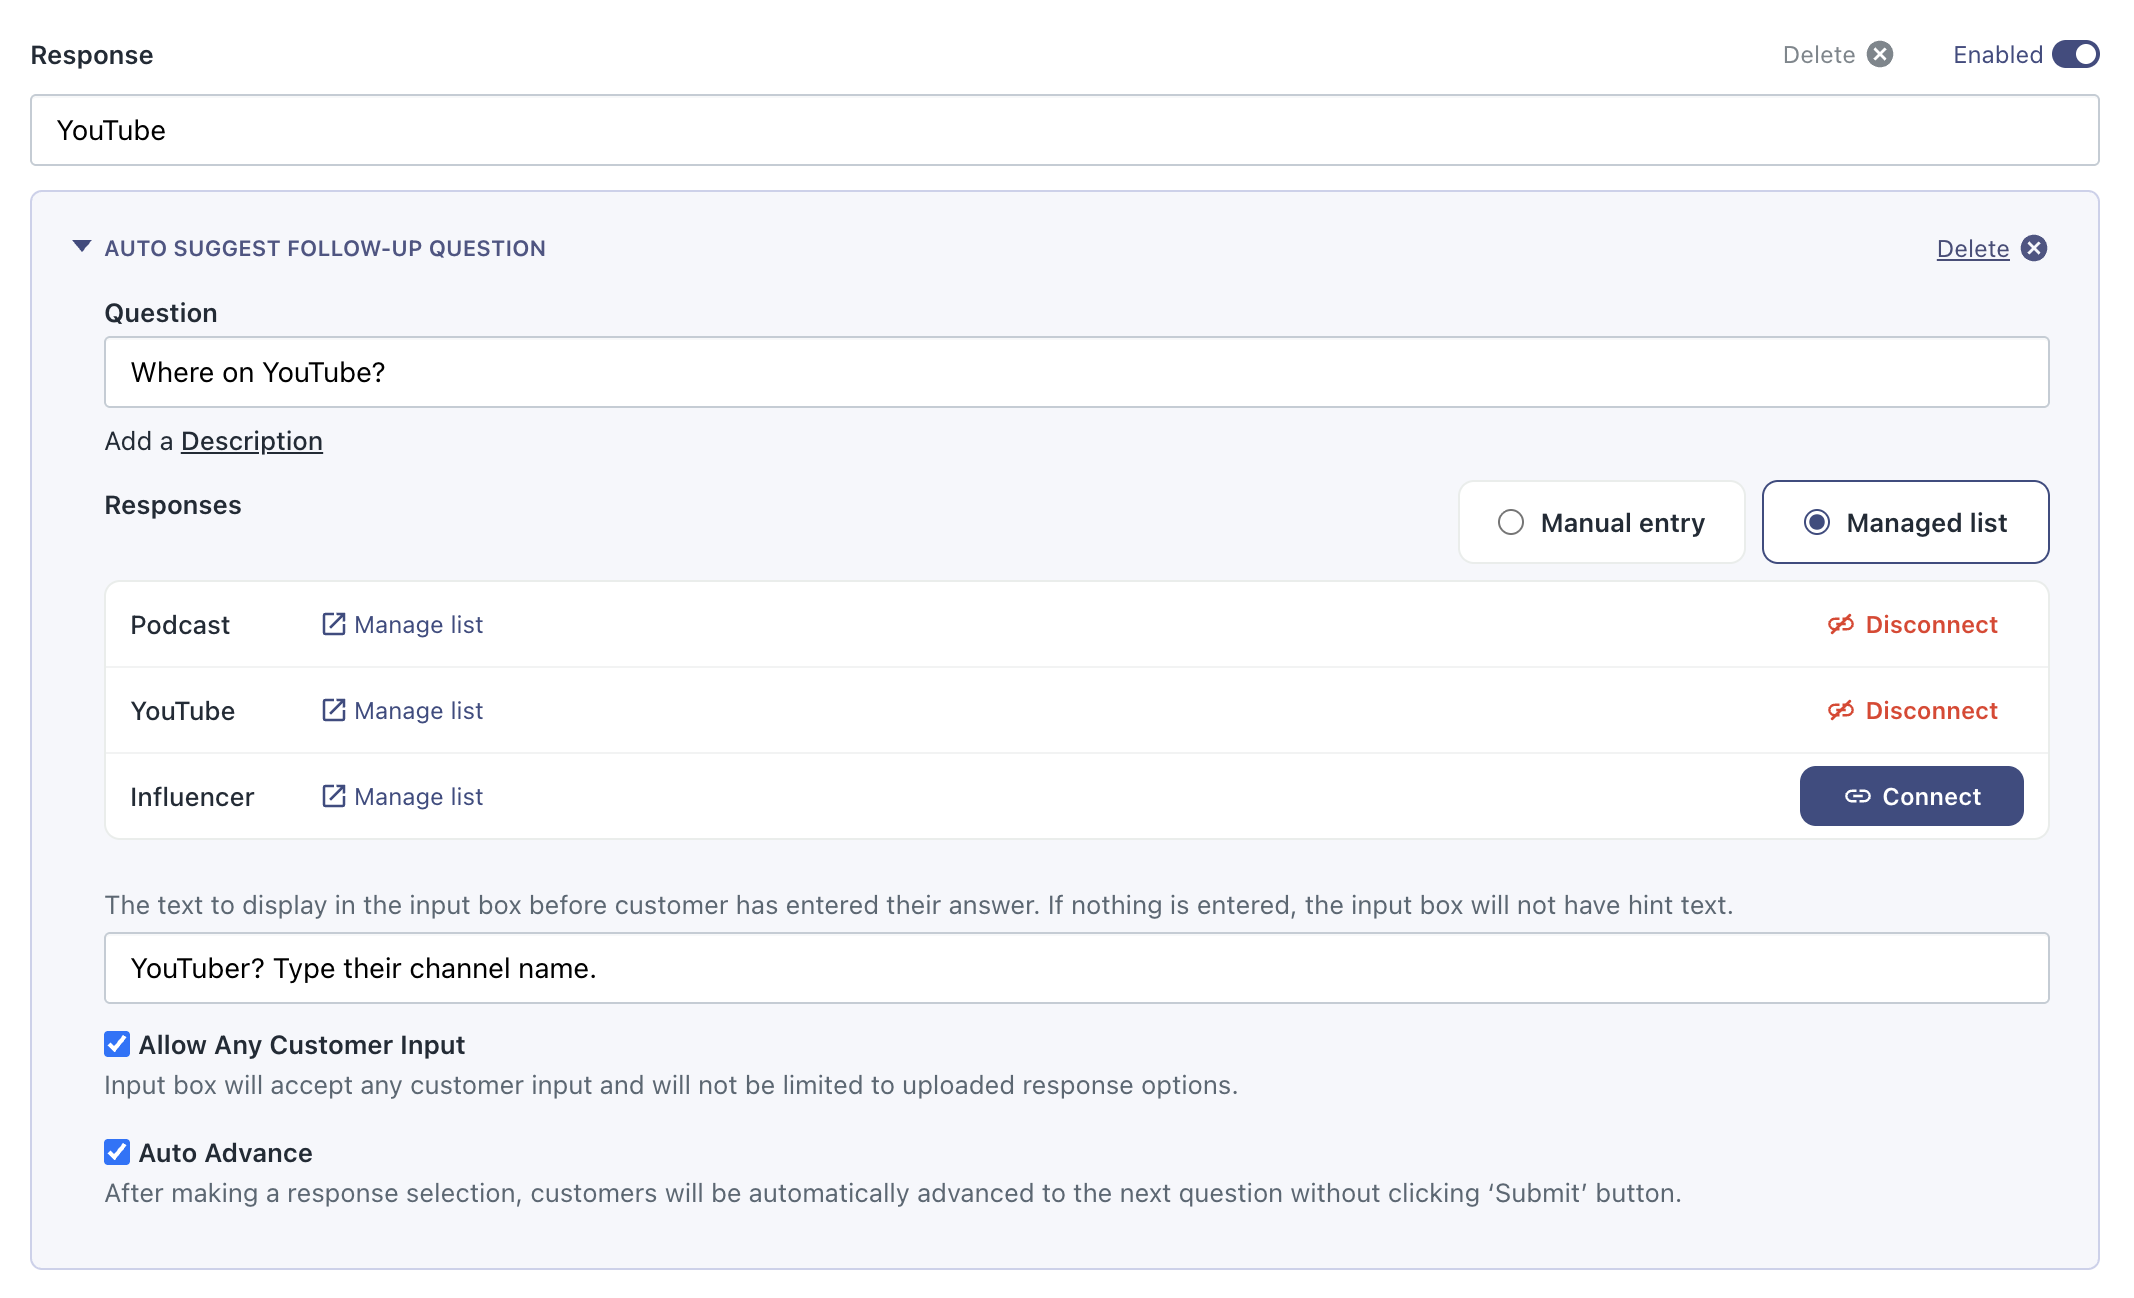Click the unlink icon in Podcast row
The height and width of the screenshot is (1298, 2134).
[x=1841, y=624]
